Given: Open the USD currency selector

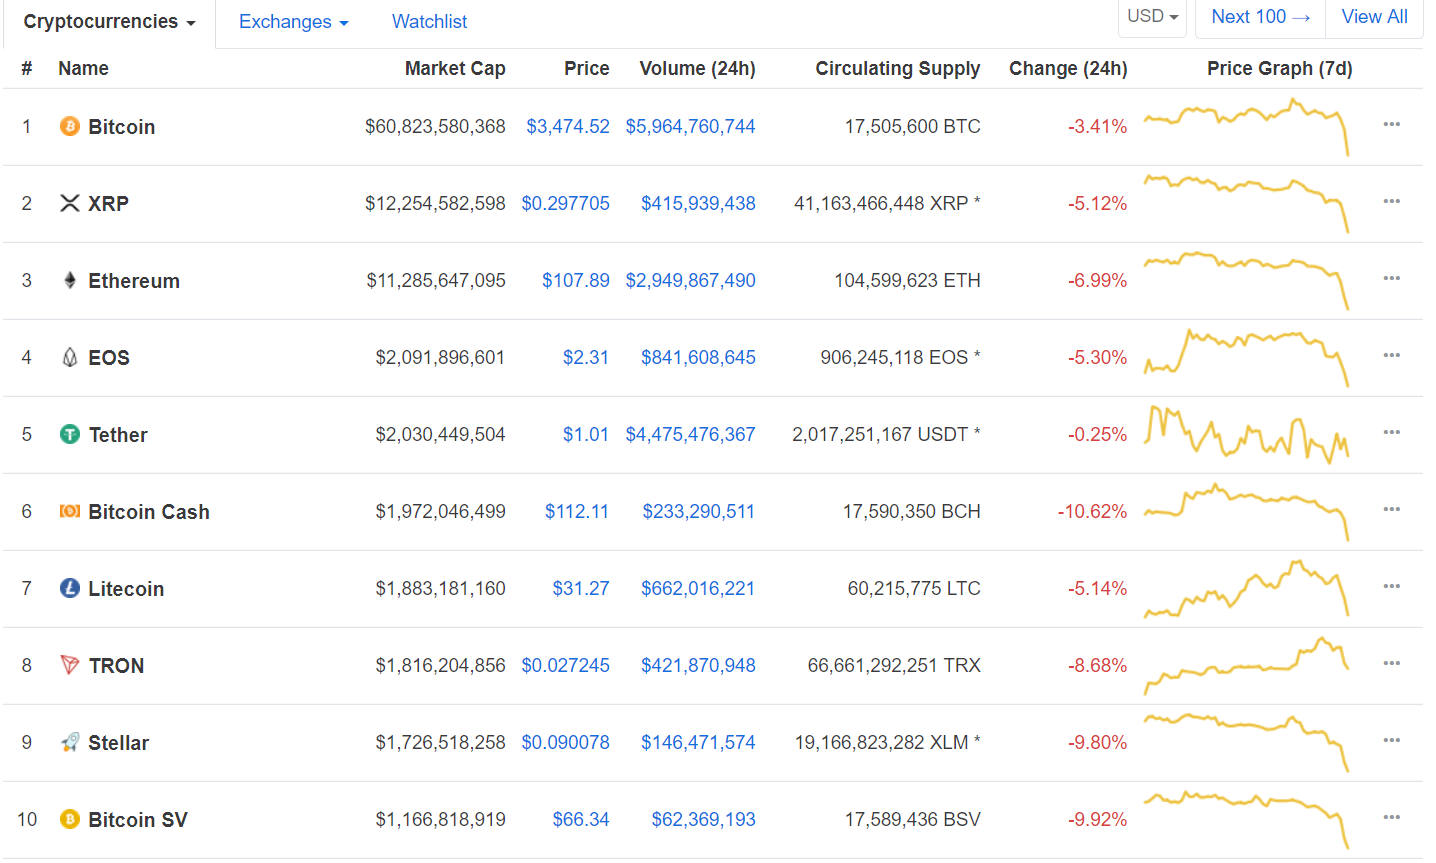Looking at the screenshot, I should [x=1152, y=17].
